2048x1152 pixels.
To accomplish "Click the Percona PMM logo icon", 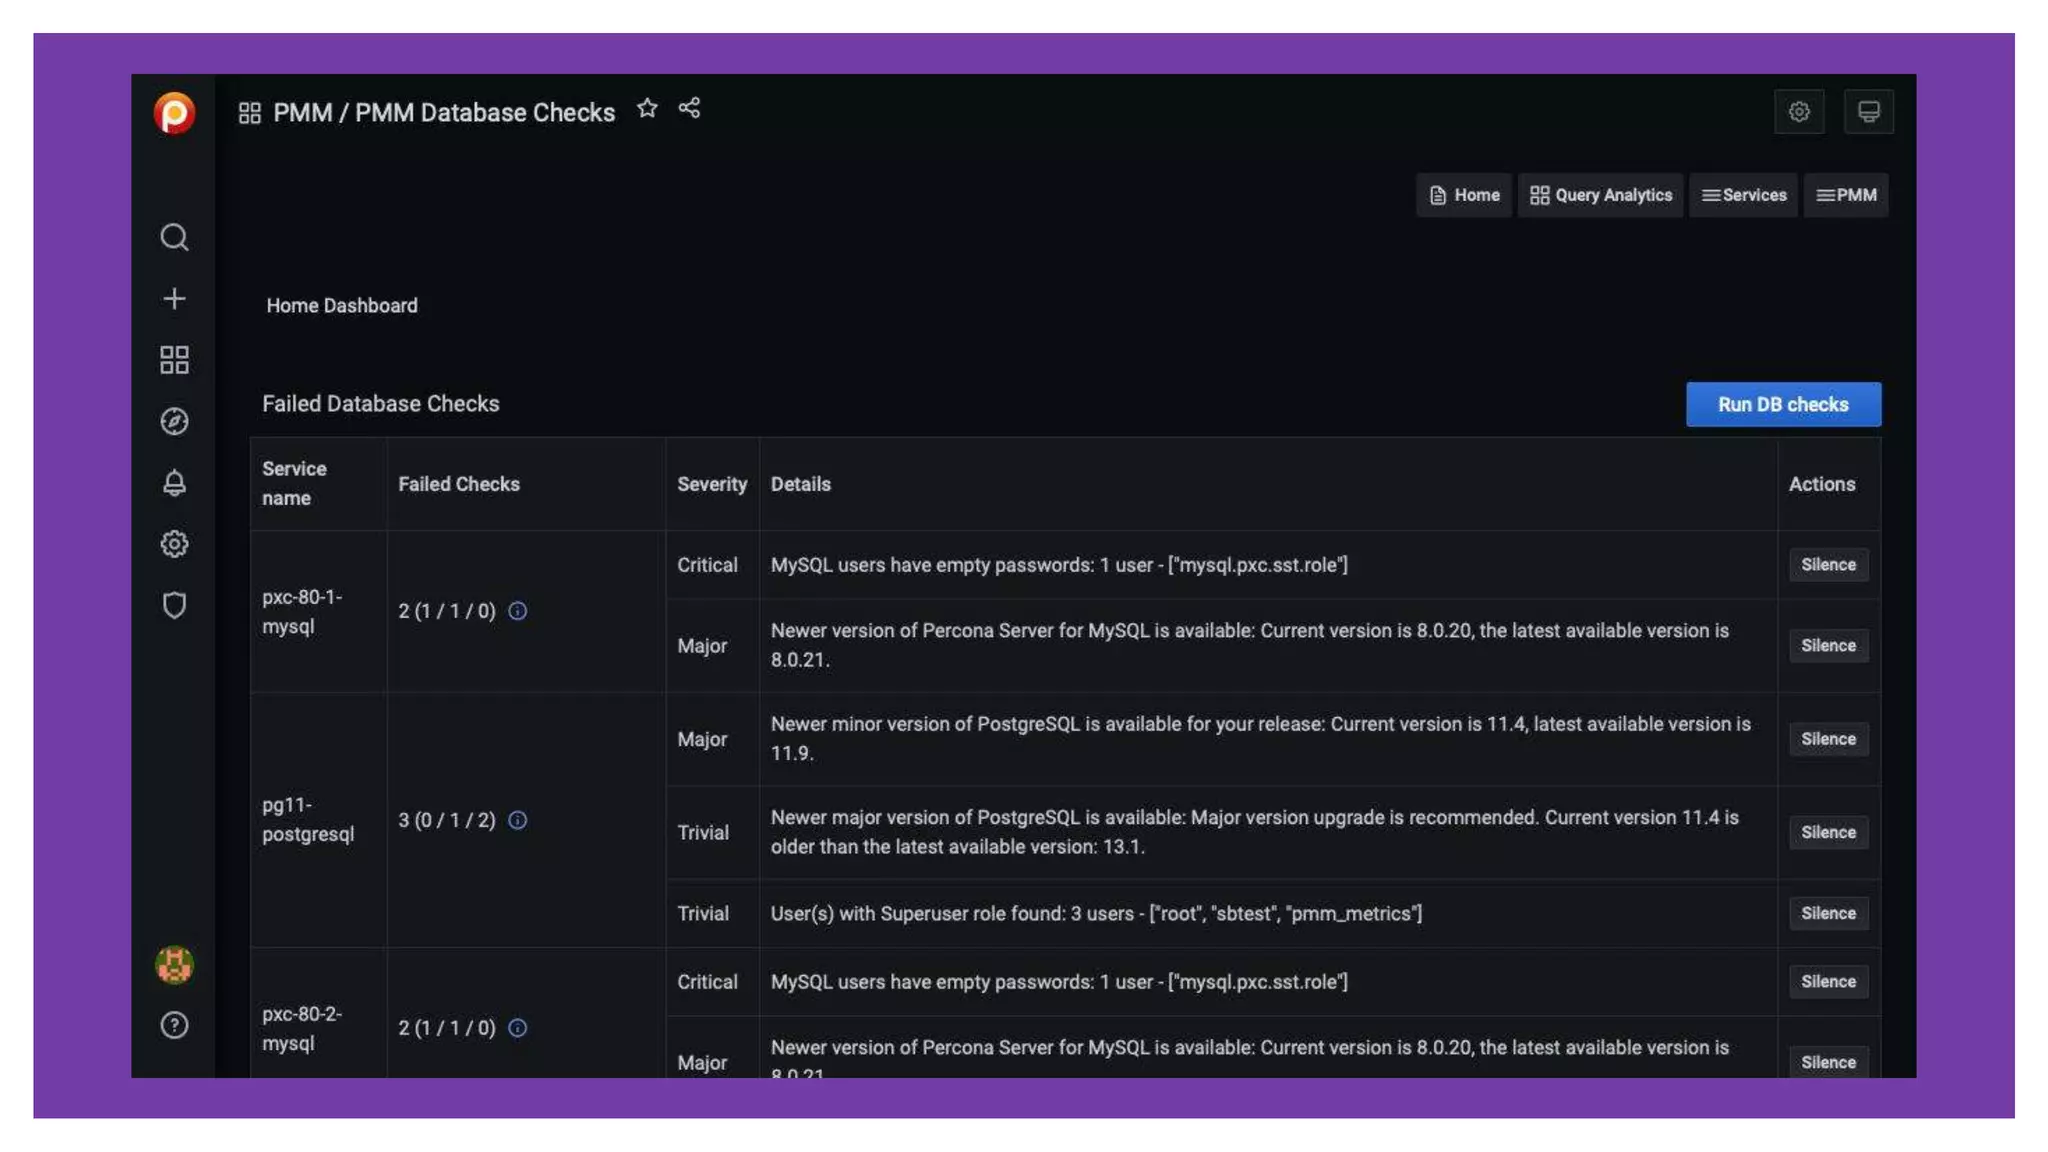I will pos(174,113).
